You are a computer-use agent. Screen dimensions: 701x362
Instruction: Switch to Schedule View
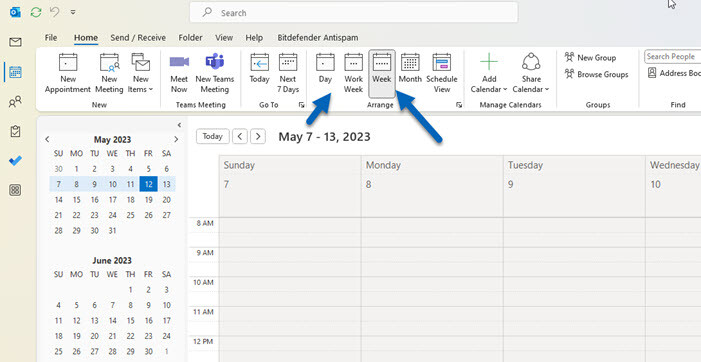coord(442,73)
